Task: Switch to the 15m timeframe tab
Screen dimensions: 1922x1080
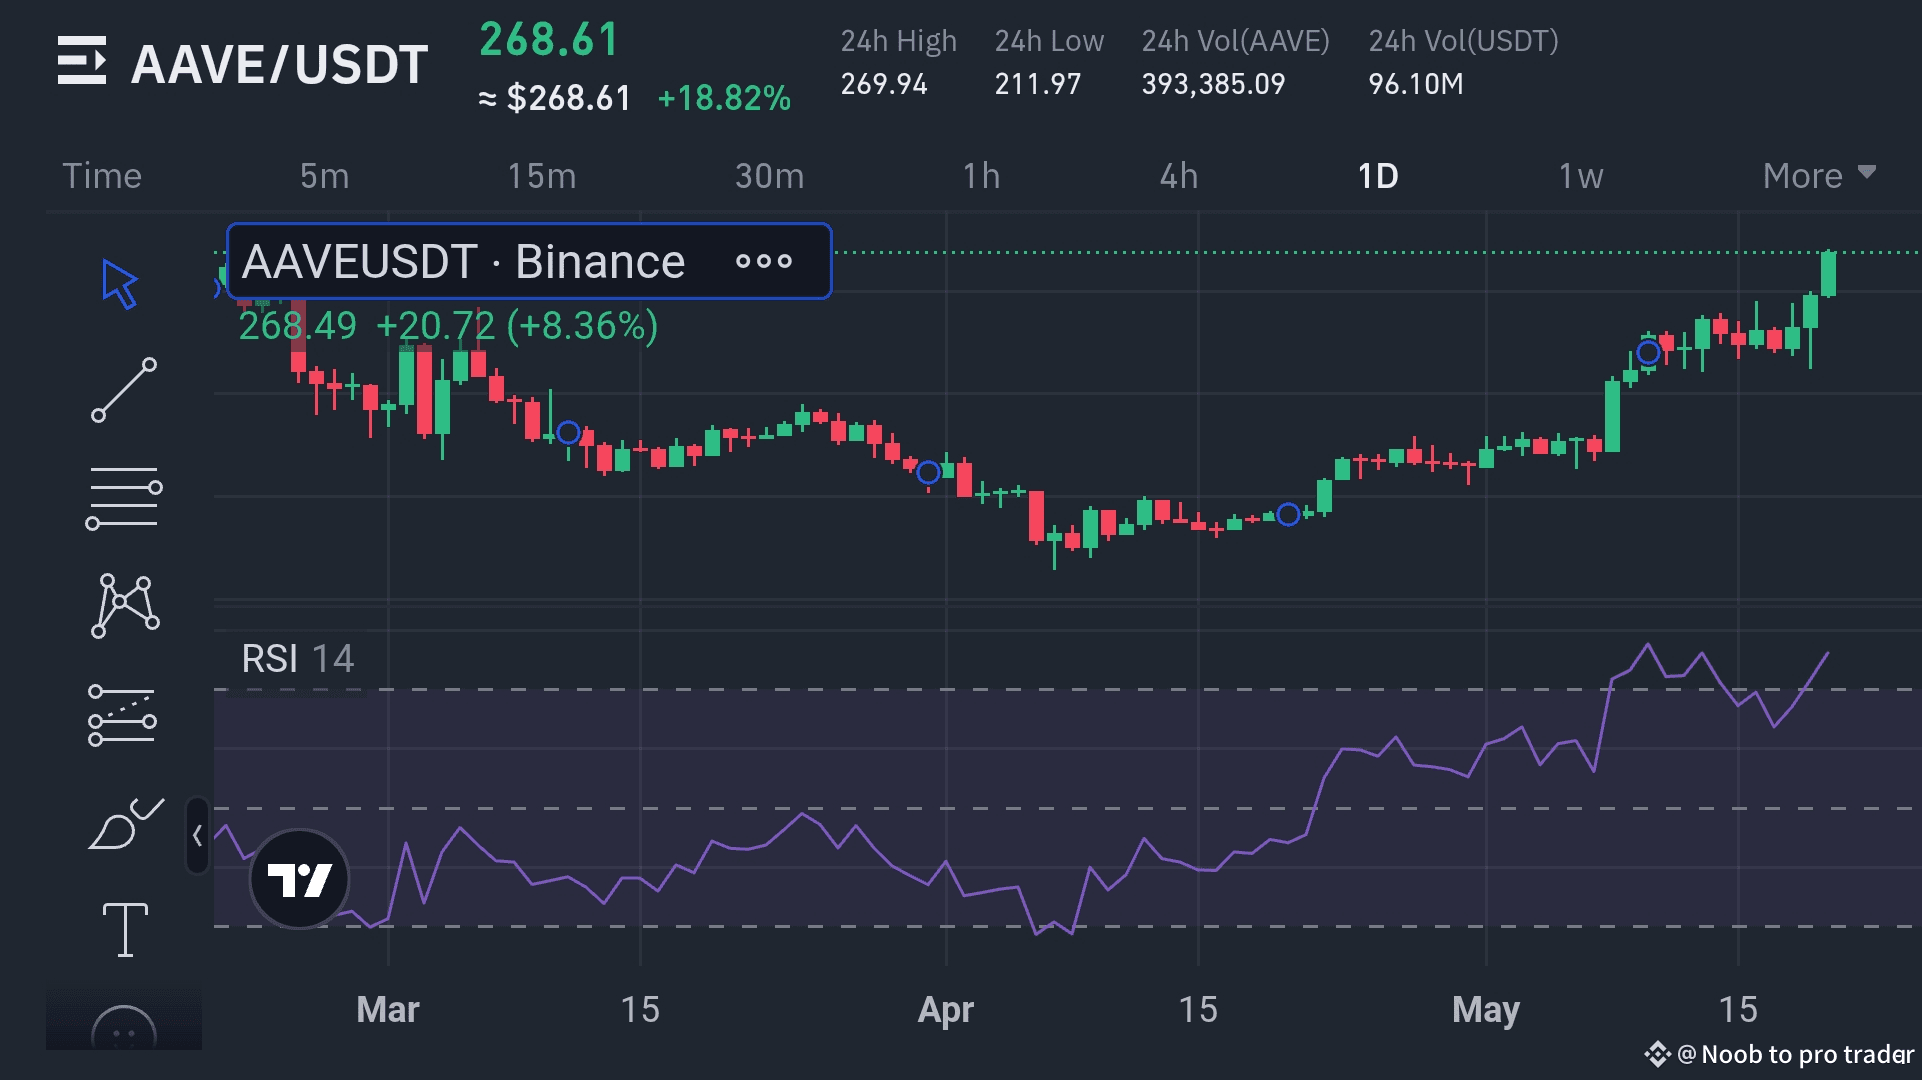Action: tap(541, 176)
